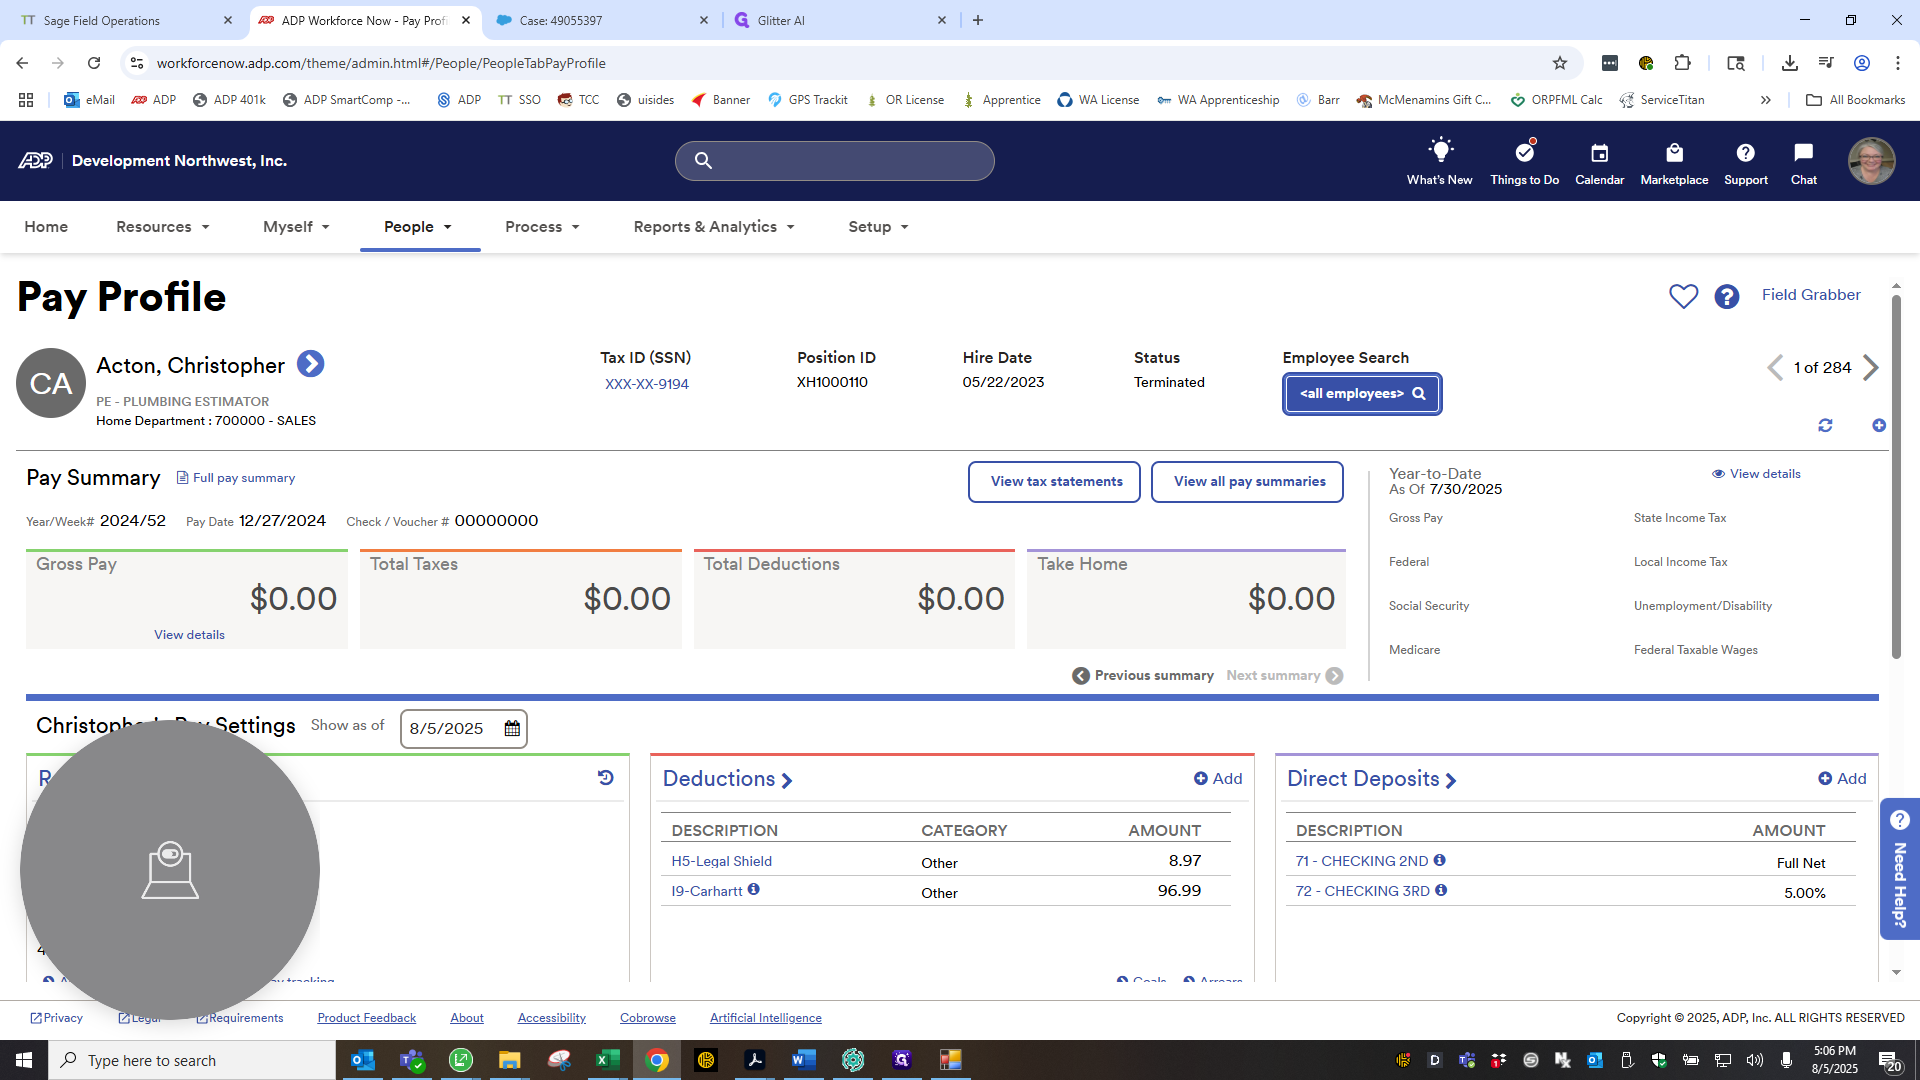
Task: Open page help question mark icon
Action: (x=1727, y=296)
